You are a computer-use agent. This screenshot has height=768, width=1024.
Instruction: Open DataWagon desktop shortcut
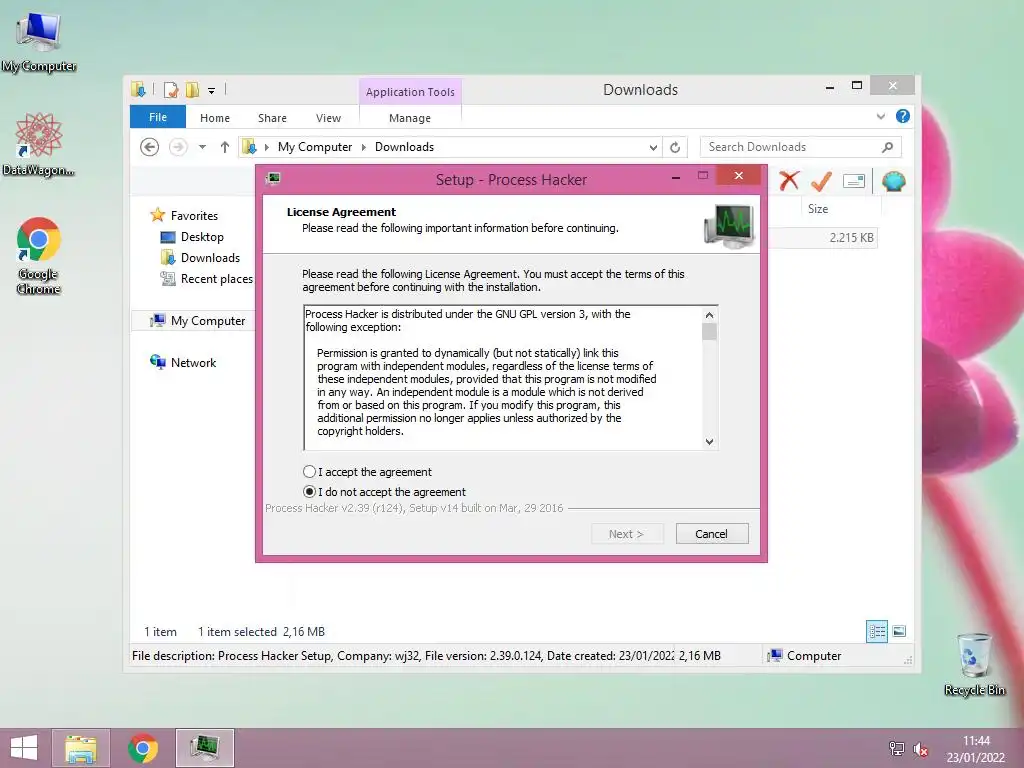(x=39, y=144)
